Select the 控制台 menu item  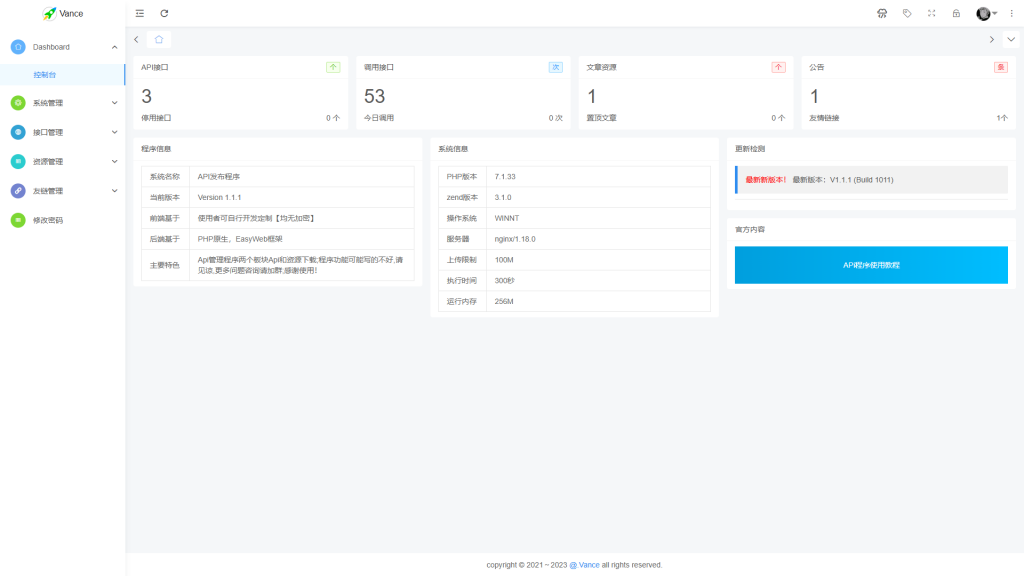63,74
